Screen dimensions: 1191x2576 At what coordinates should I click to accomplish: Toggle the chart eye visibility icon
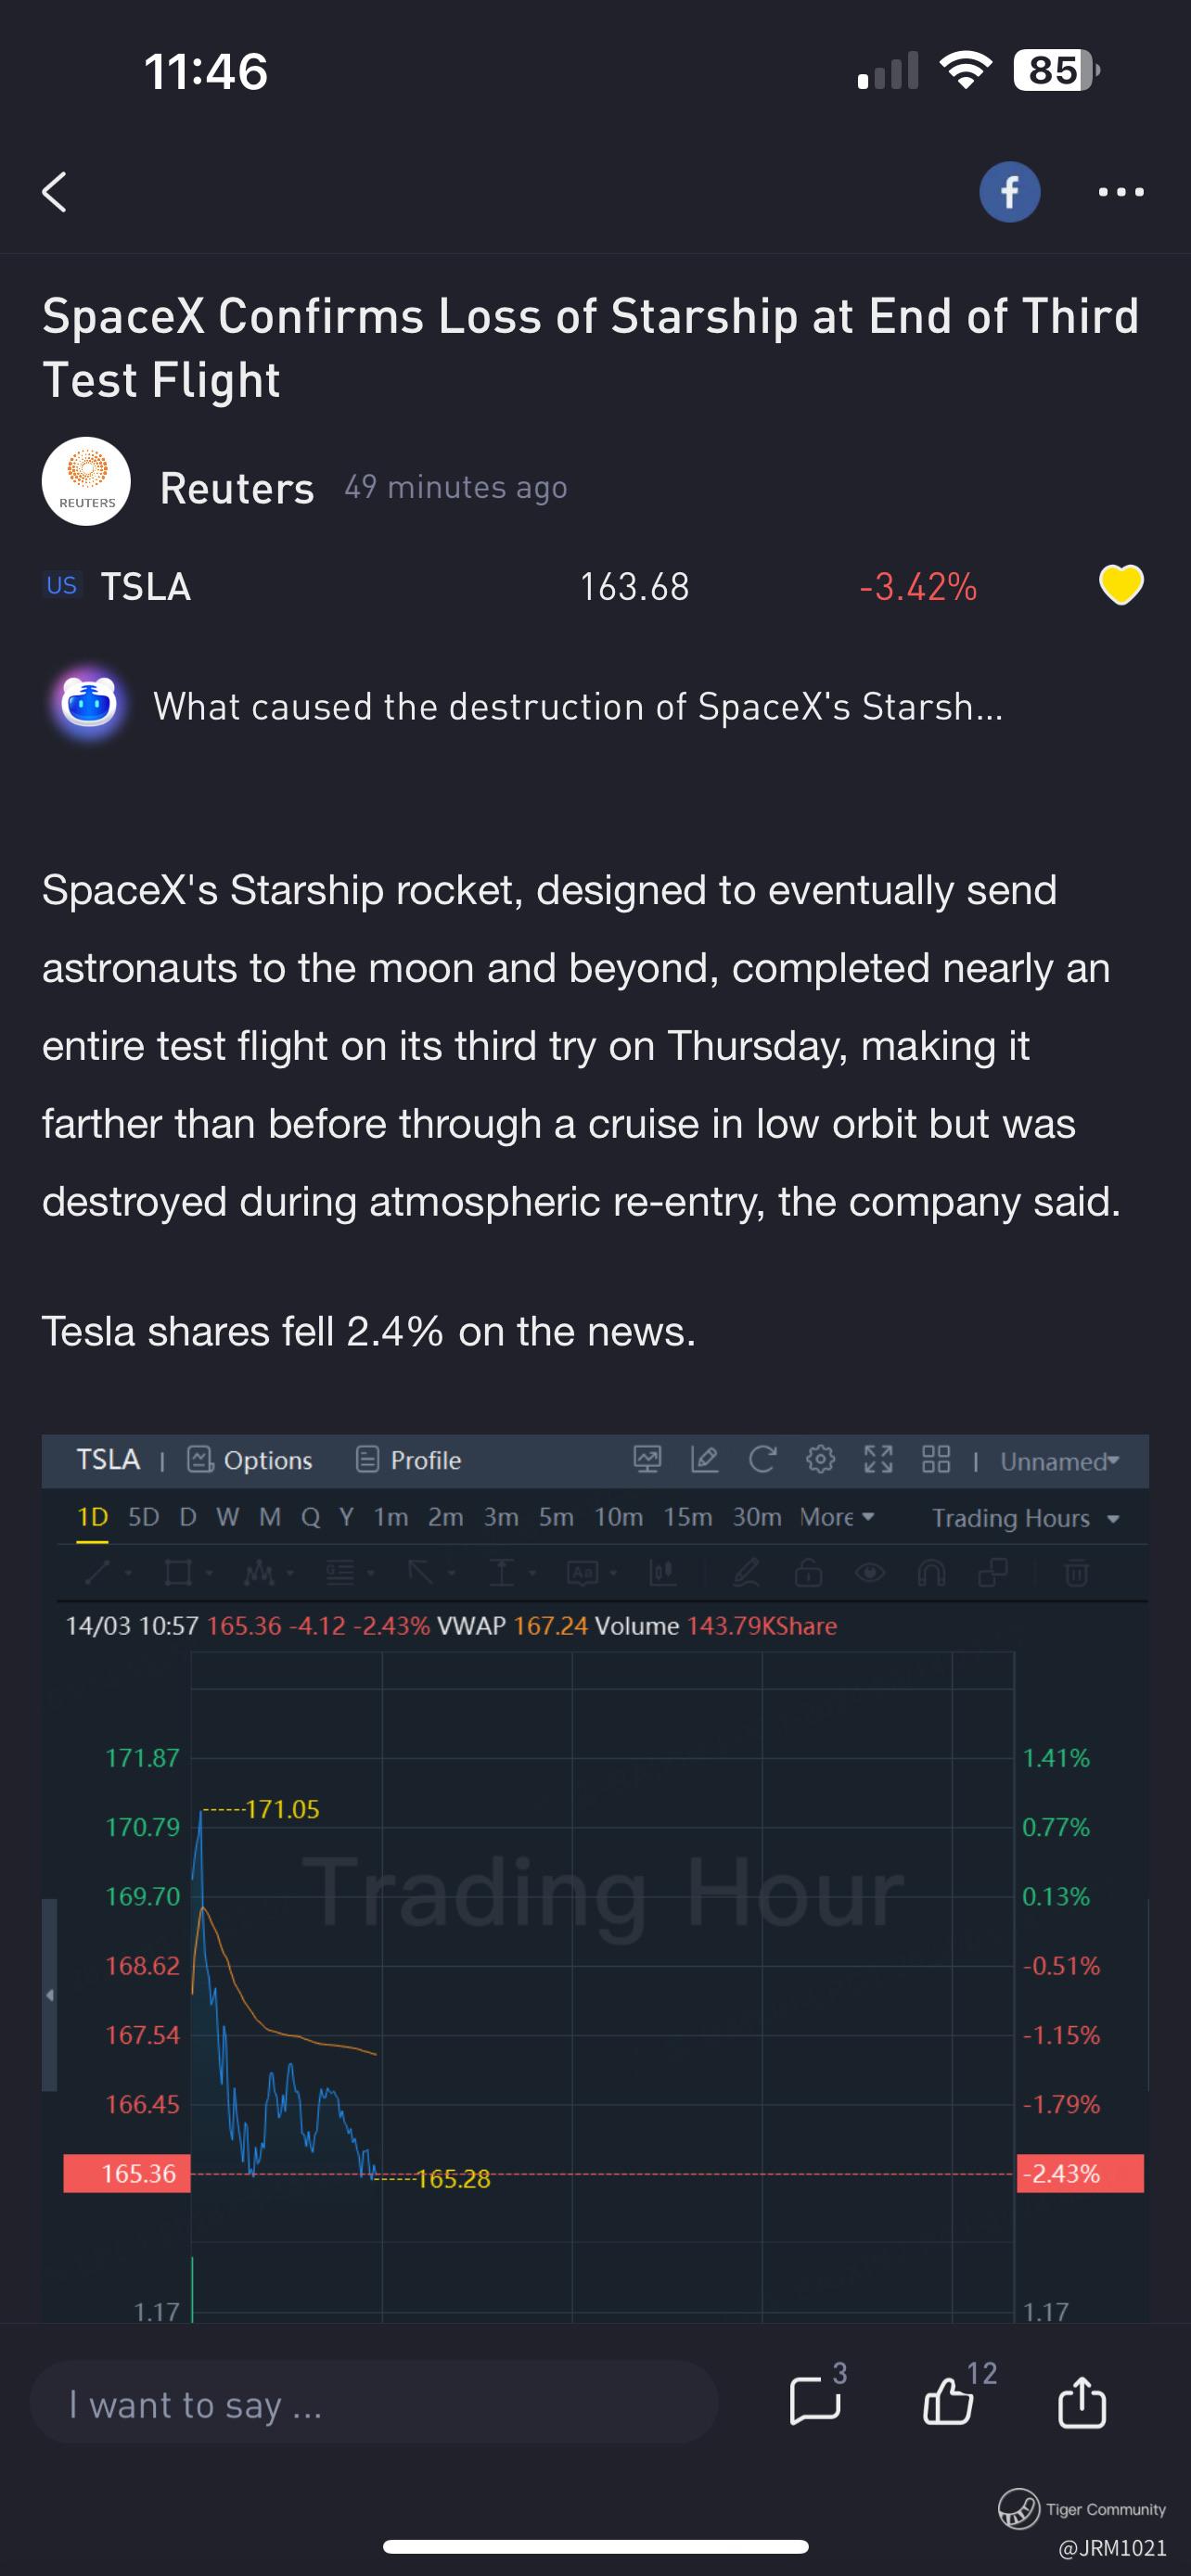[x=869, y=1573]
